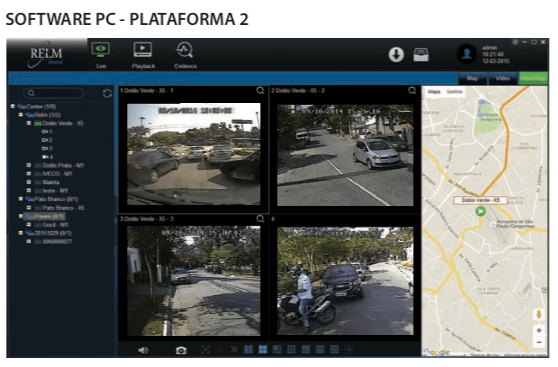Image resolution: width=558 pixels, height=367 pixels.
Task: Open Street View pegman on map
Action: point(539,314)
